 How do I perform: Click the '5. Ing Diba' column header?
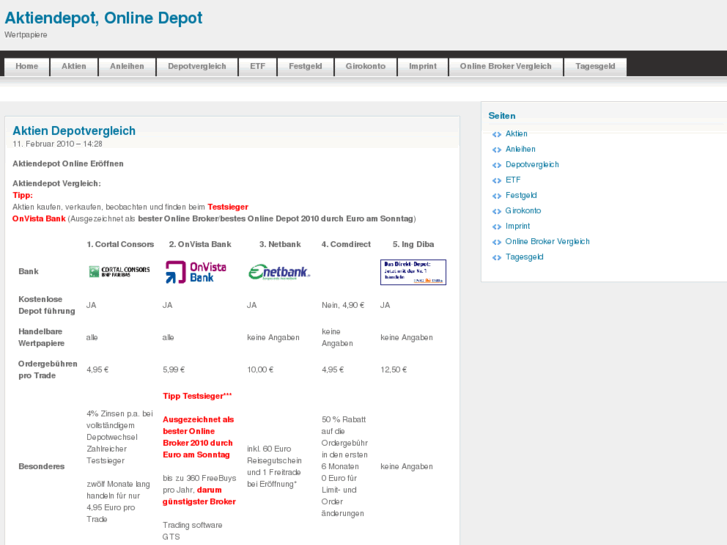(413, 244)
